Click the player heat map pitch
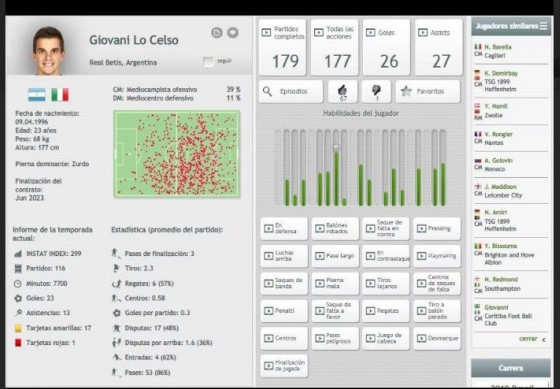The height and width of the screenshot is (389, 560). point(177,154)
